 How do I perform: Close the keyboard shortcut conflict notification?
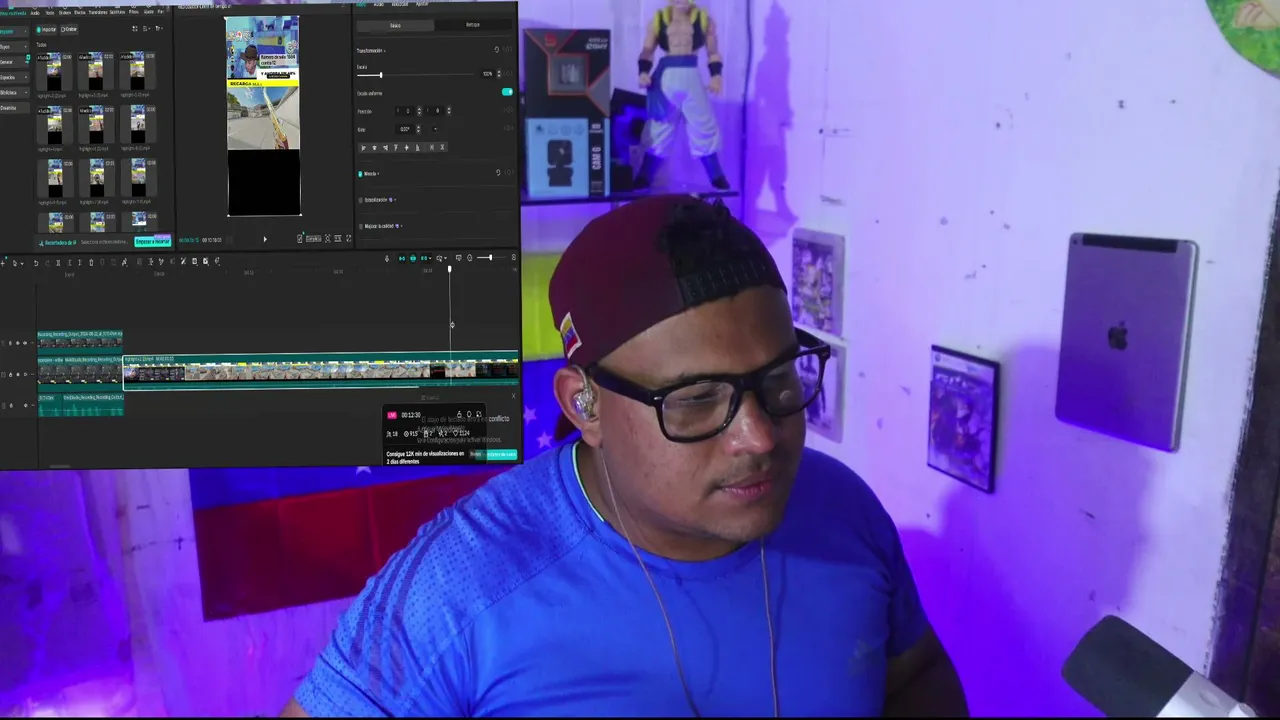514,396
